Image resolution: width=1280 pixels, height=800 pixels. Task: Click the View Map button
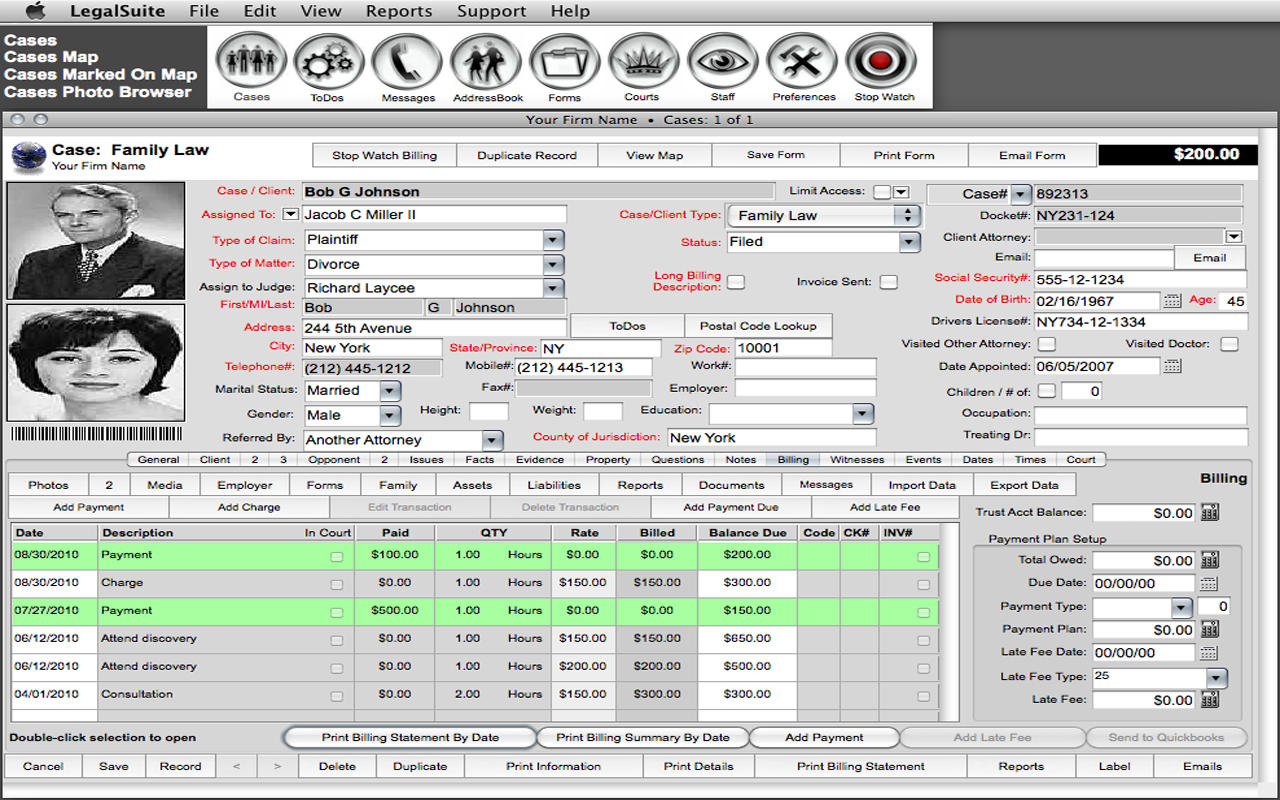[655, 155]
